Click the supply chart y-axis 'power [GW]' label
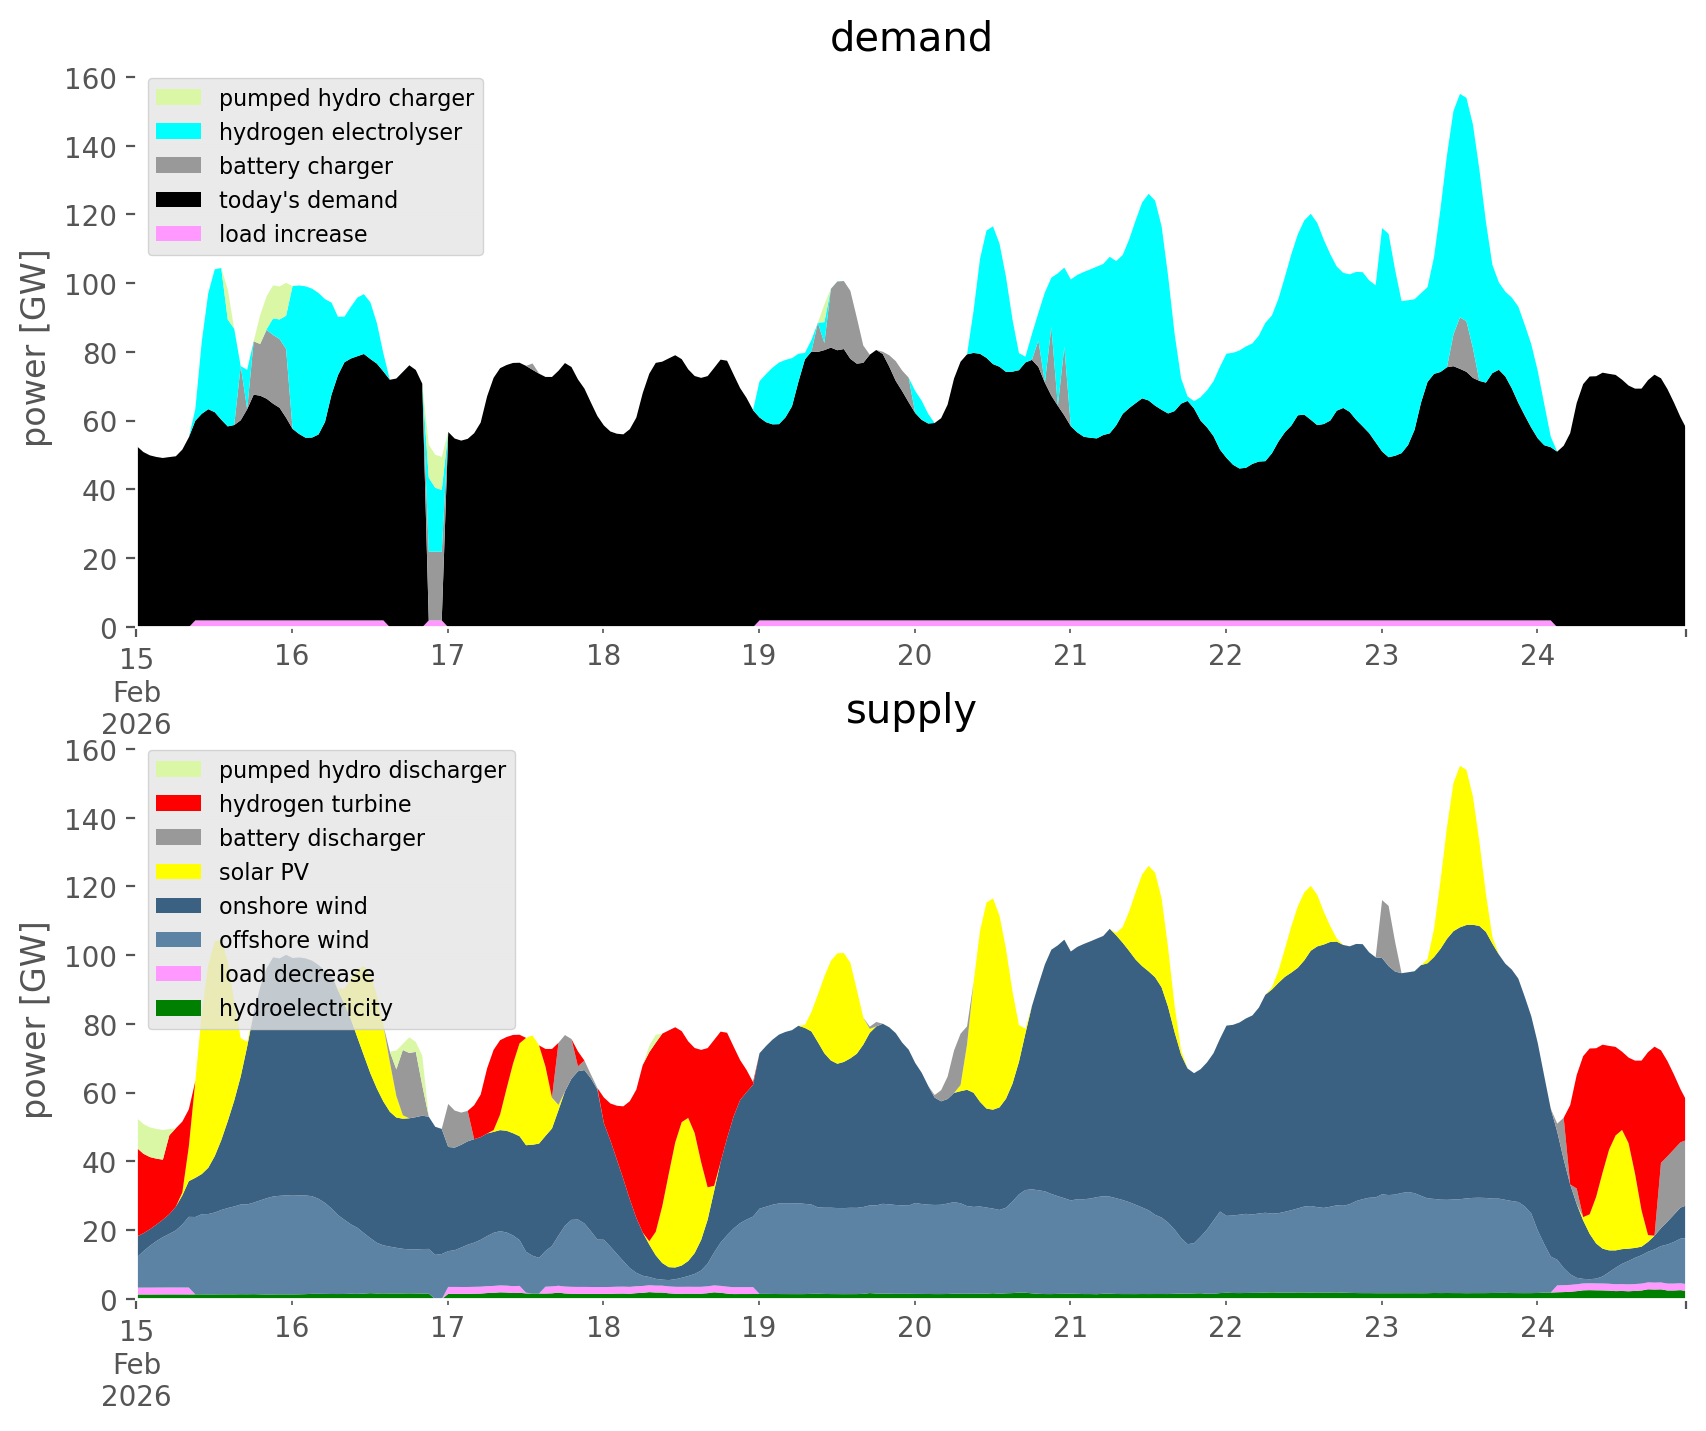The width and height of the screenshot is (1706, 1431). pyautogui.click(x=35, y=1021)
